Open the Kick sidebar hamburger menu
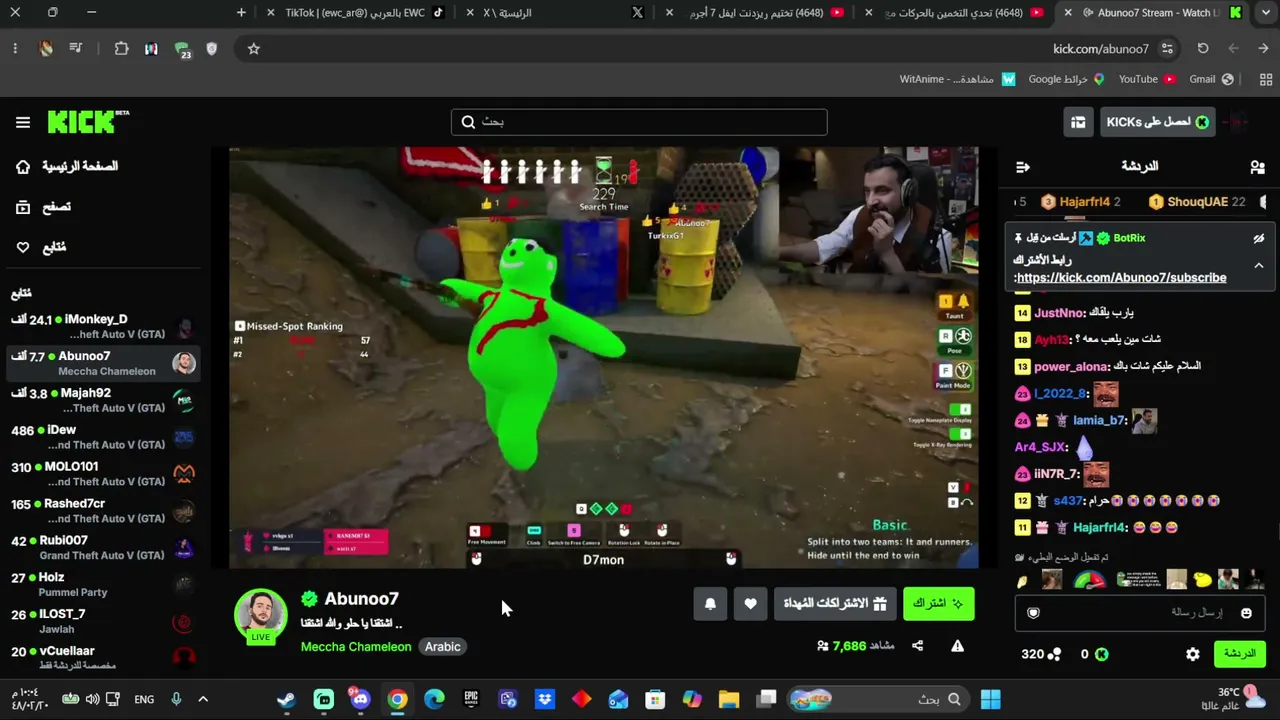This screenshot has width=1280, height=720. tap(23, 122)
